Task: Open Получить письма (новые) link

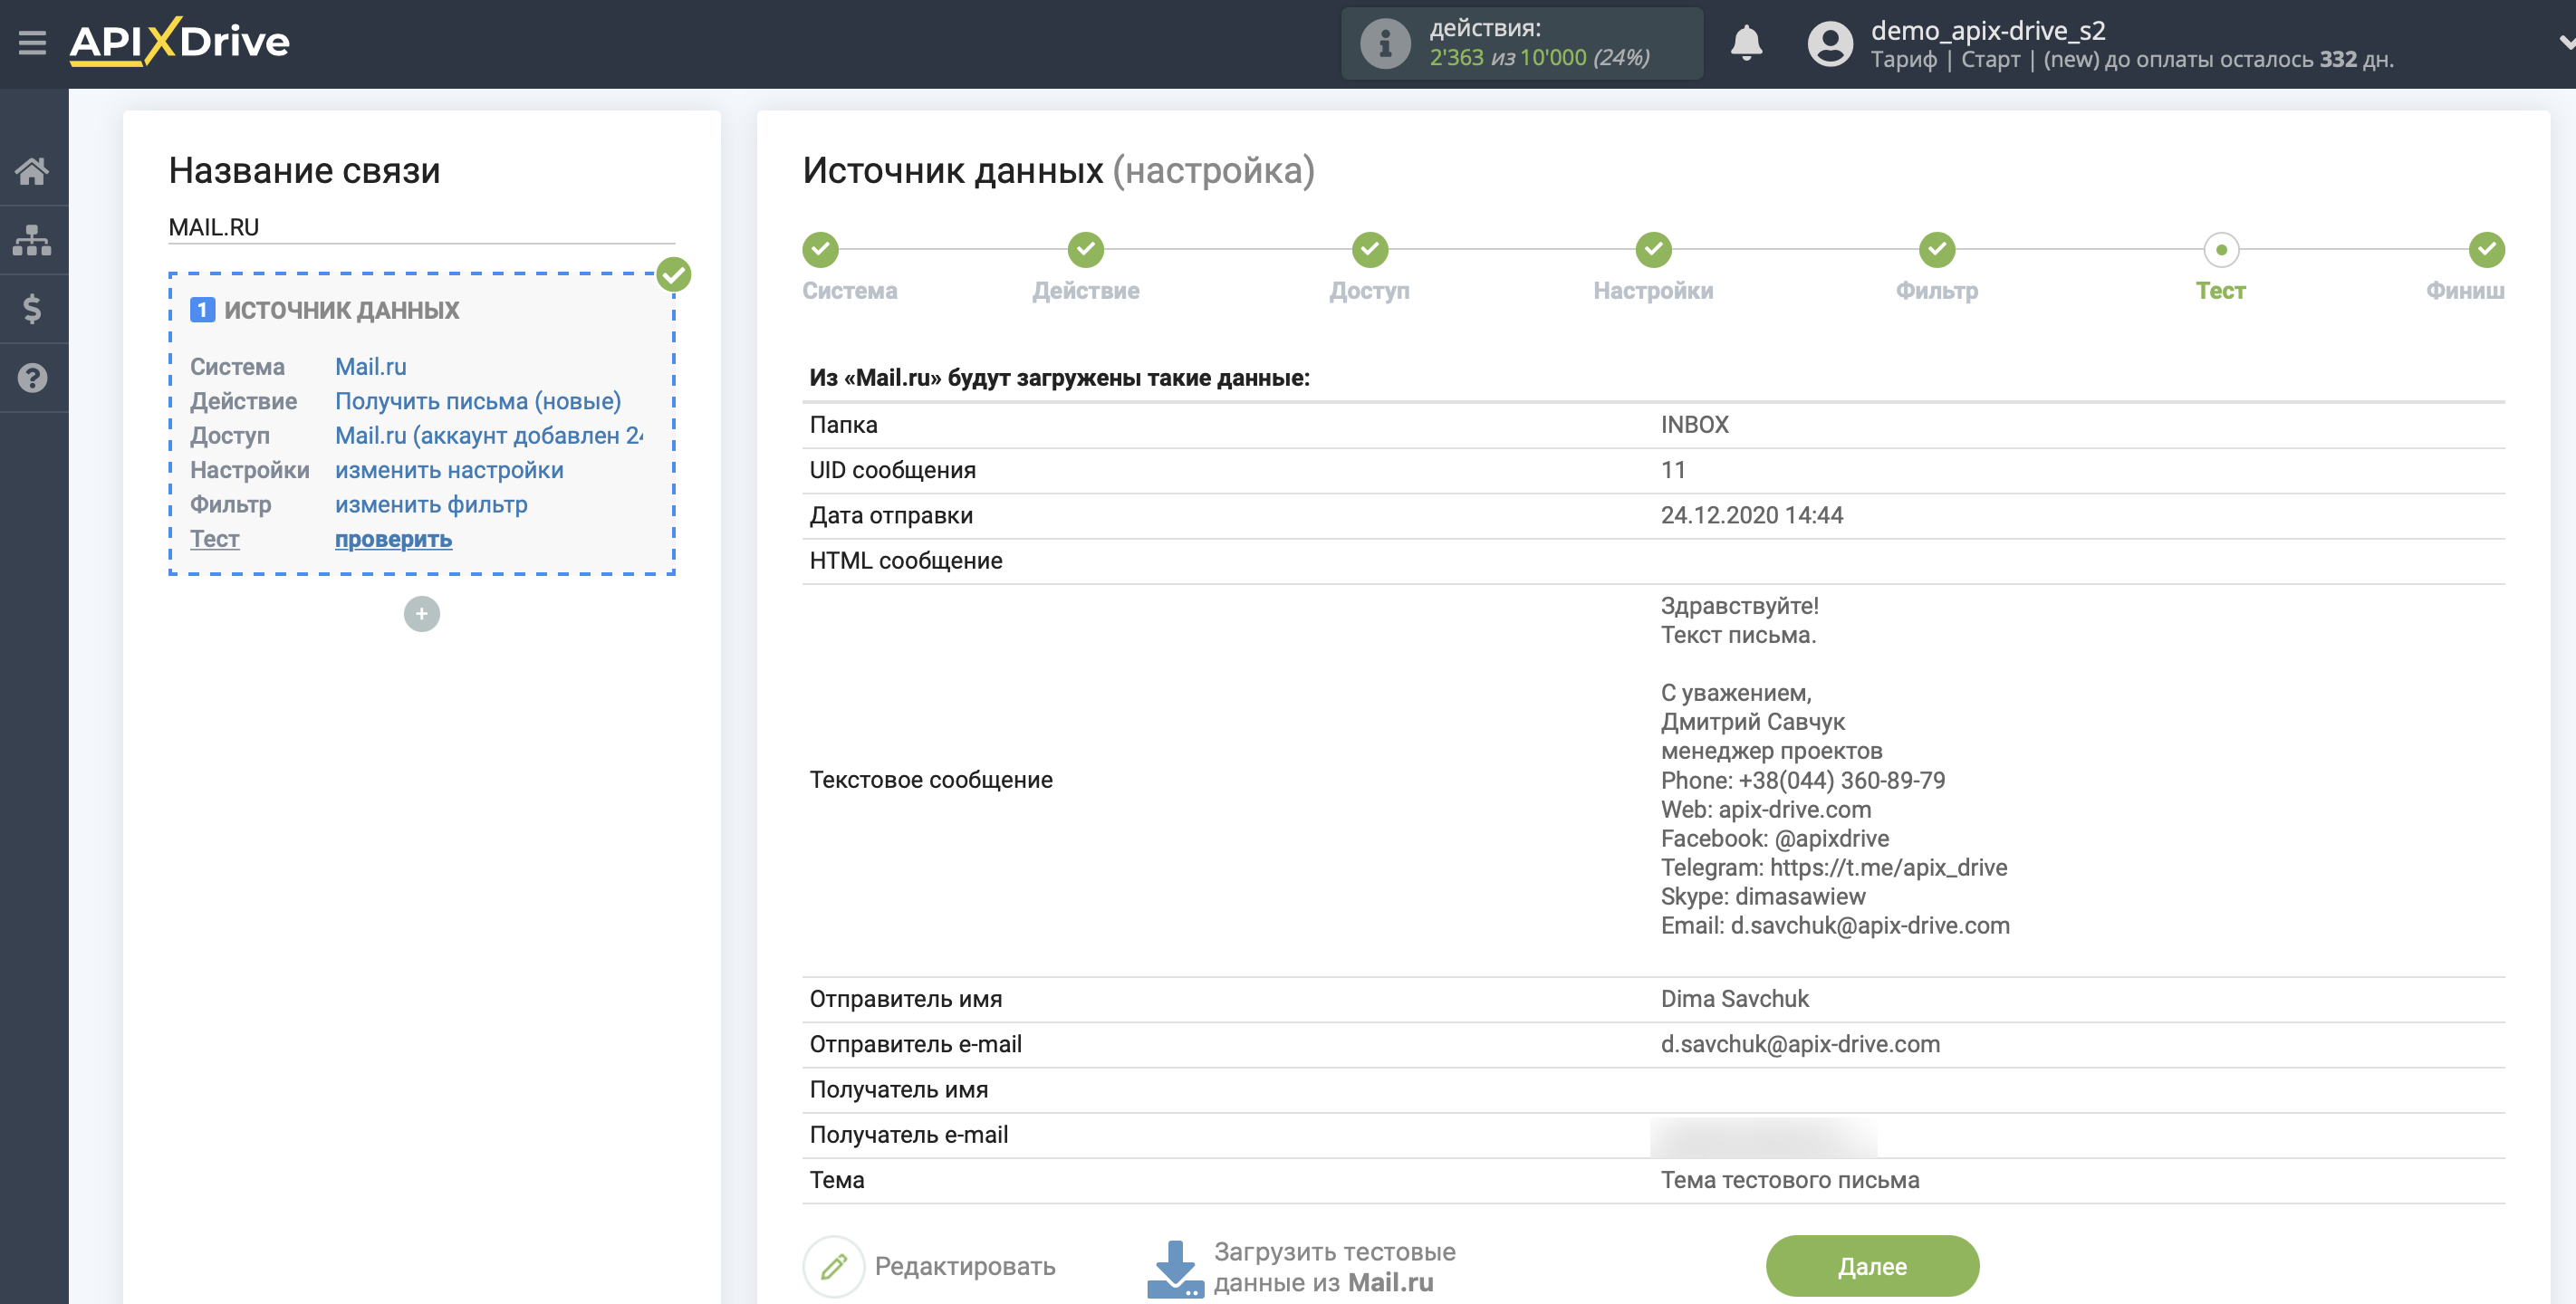Action: (x=478, y=401)
